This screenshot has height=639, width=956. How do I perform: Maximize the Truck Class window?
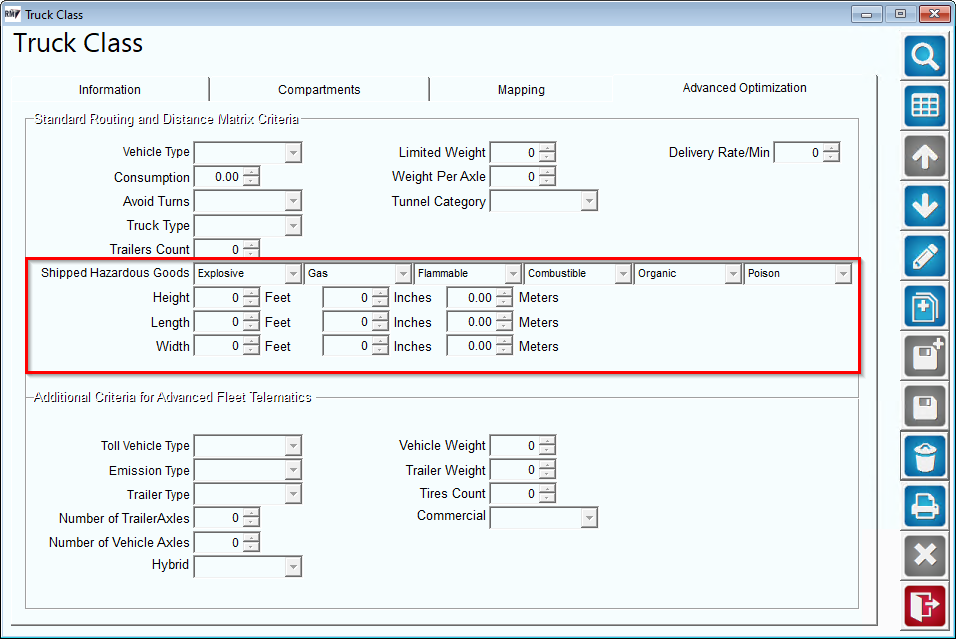(901, 14)
